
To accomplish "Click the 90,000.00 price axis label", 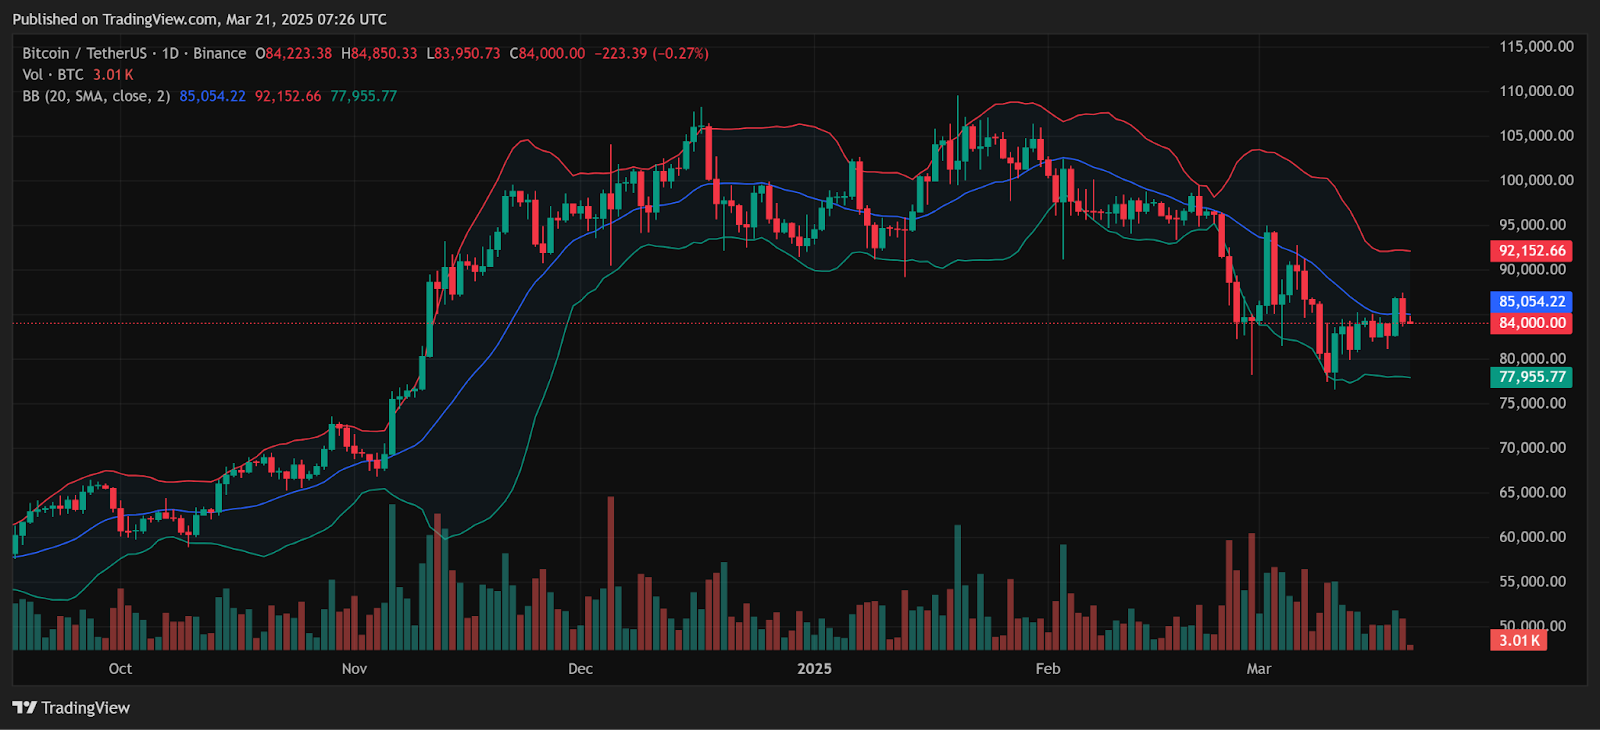I will click(1532, 269).
